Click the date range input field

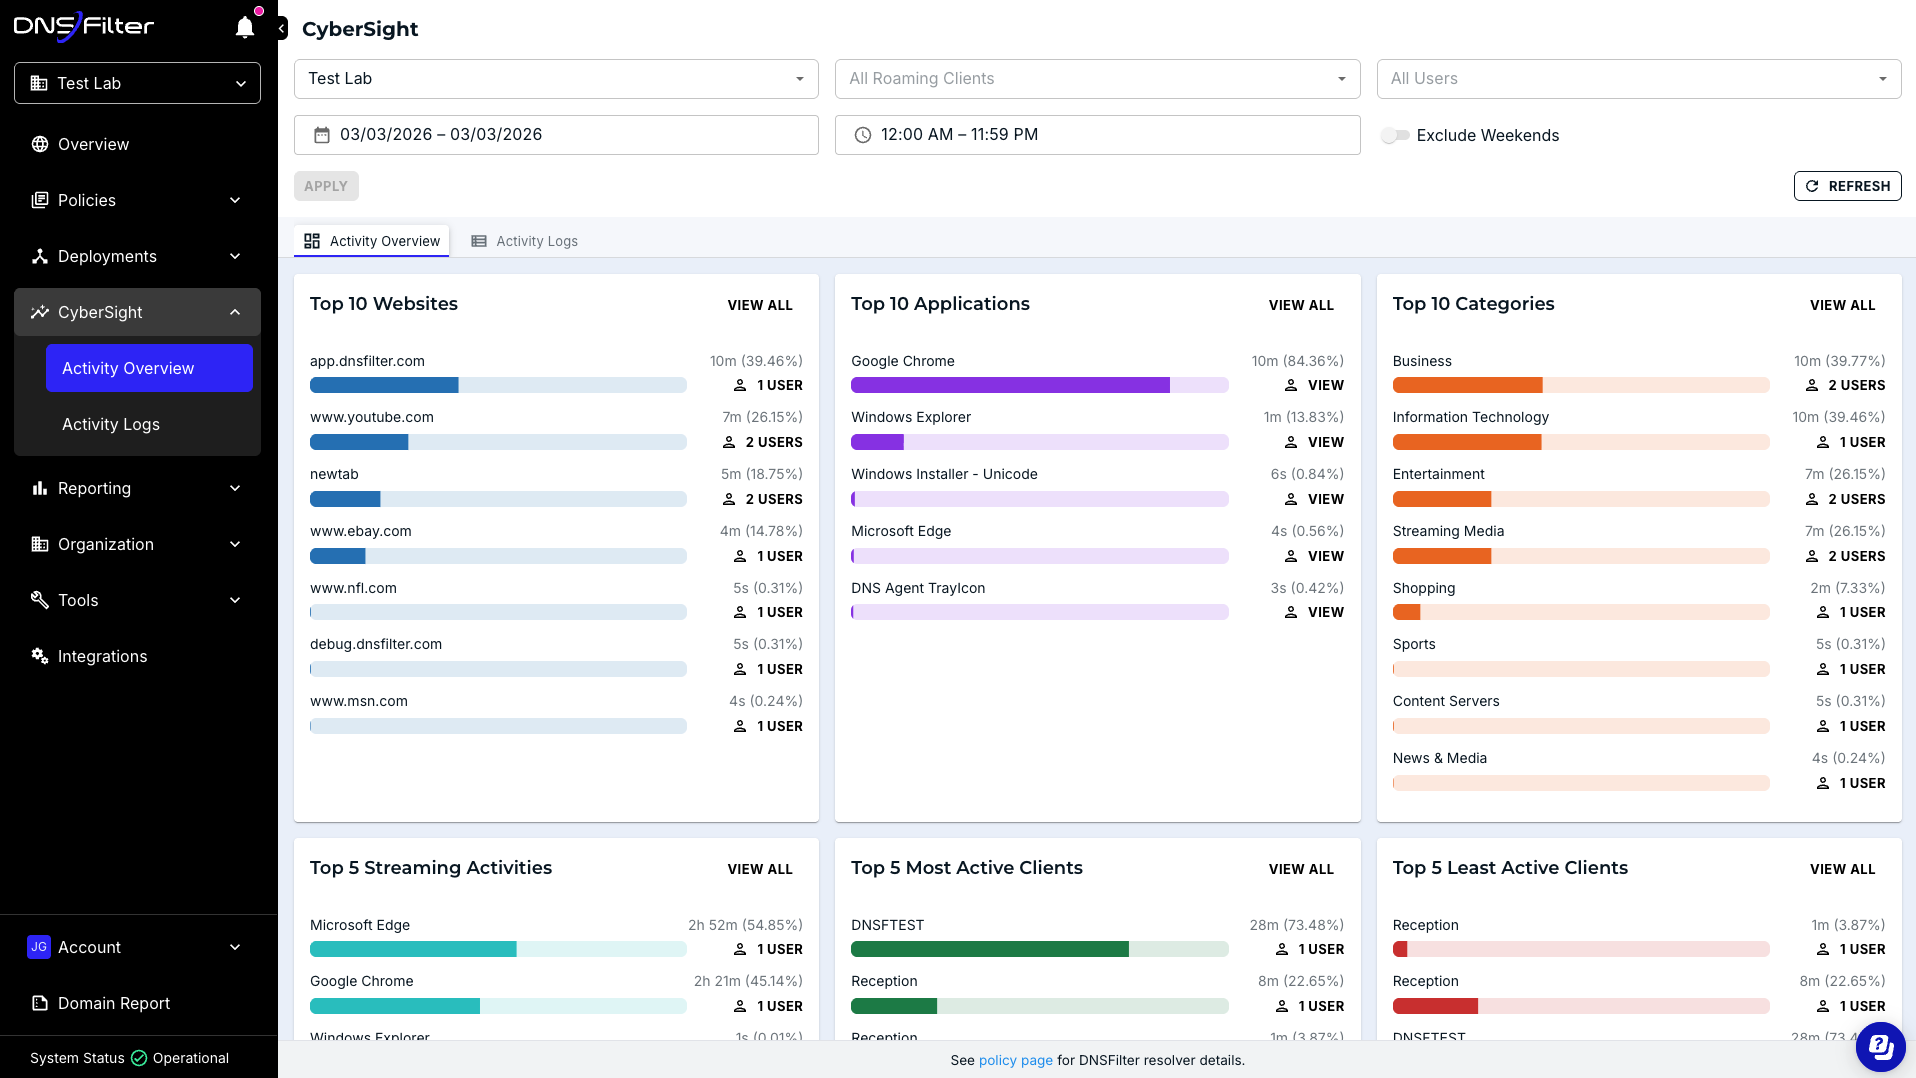click(x=556, y=135)
